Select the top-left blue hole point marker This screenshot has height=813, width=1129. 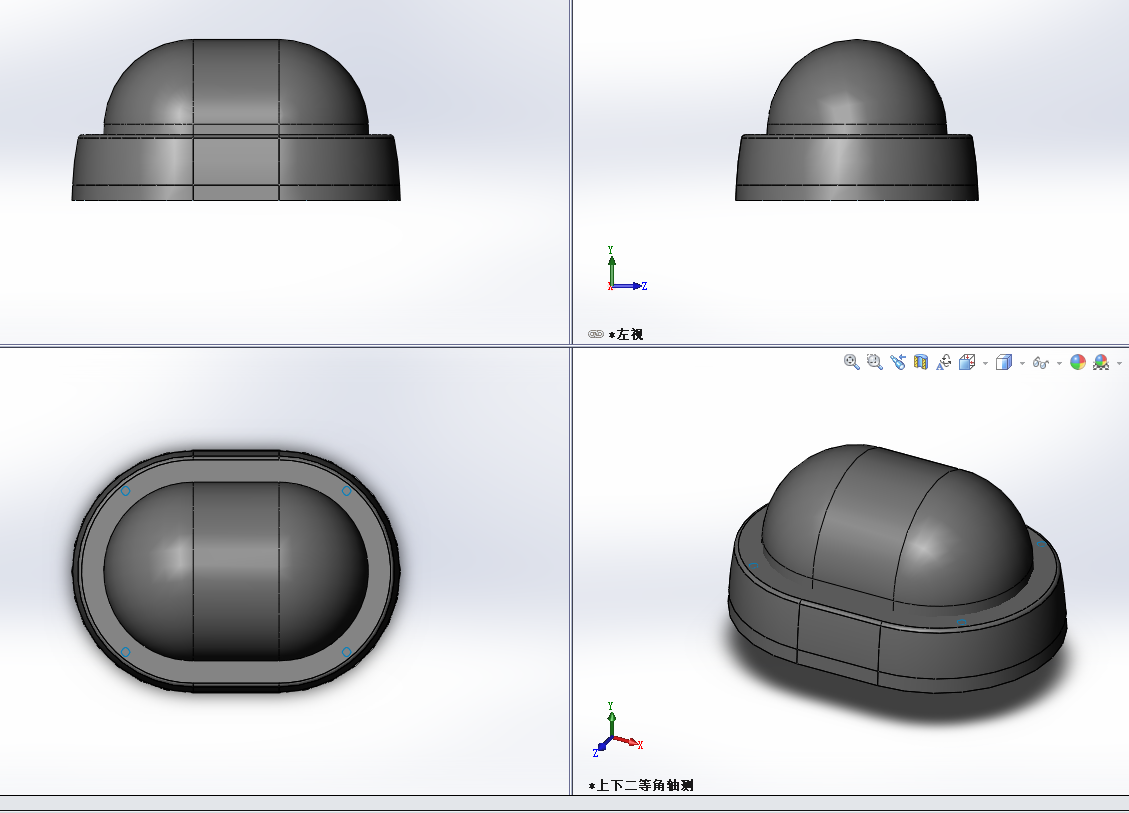[x=126, y=490]
